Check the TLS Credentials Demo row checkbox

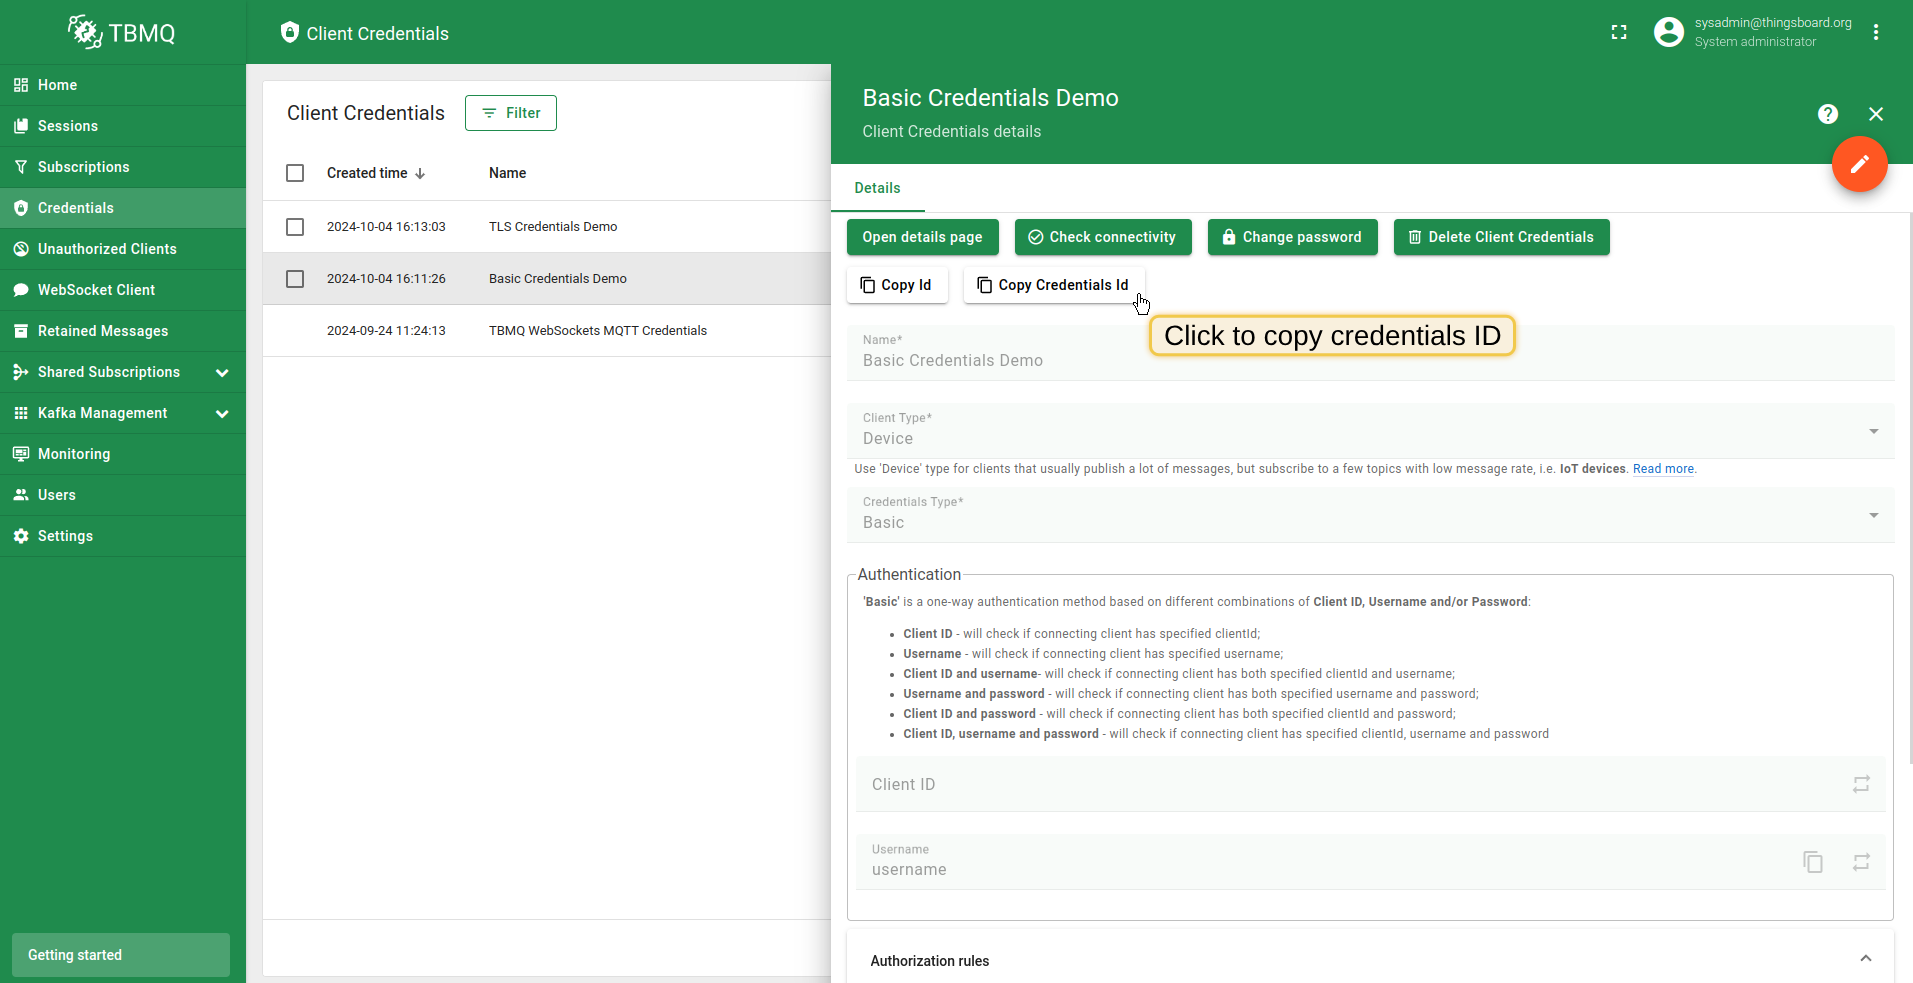[295, 227]
